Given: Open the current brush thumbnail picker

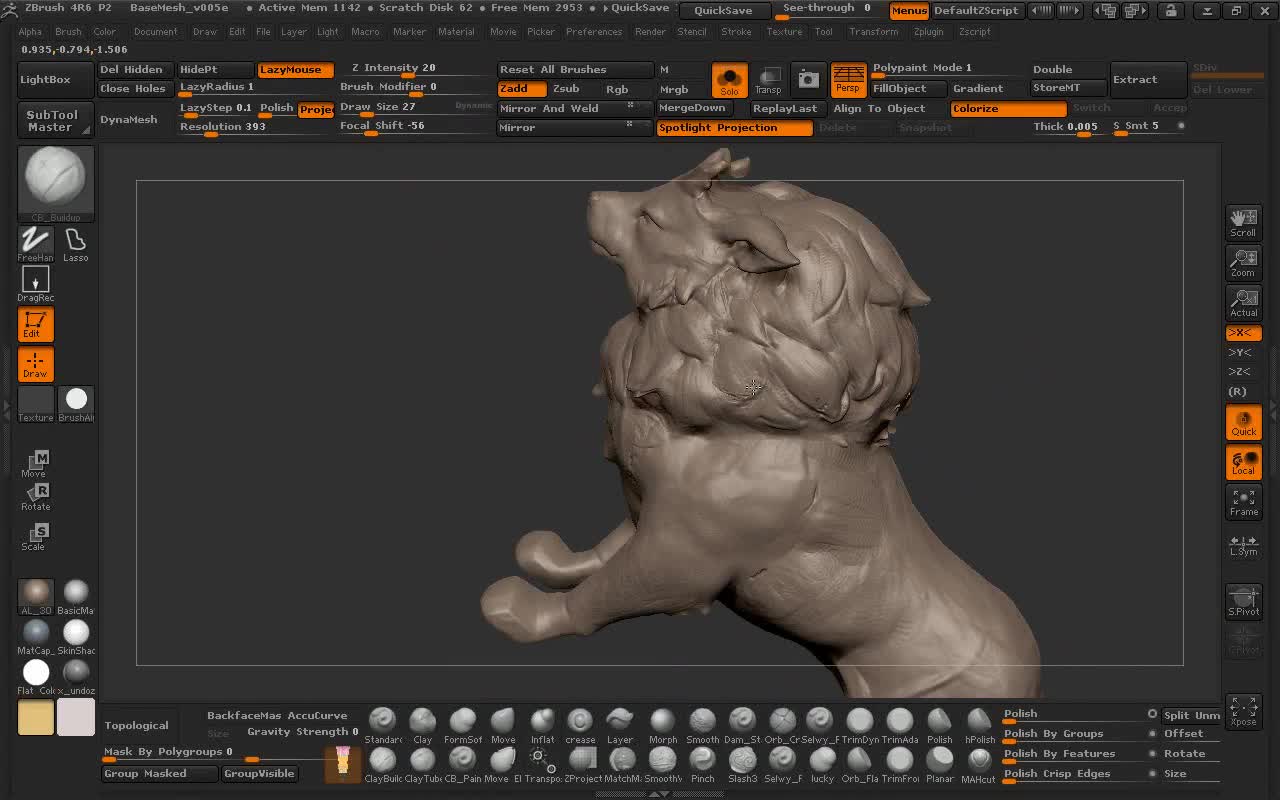Looking at the screenshot, I should click(x=56, y=184).
